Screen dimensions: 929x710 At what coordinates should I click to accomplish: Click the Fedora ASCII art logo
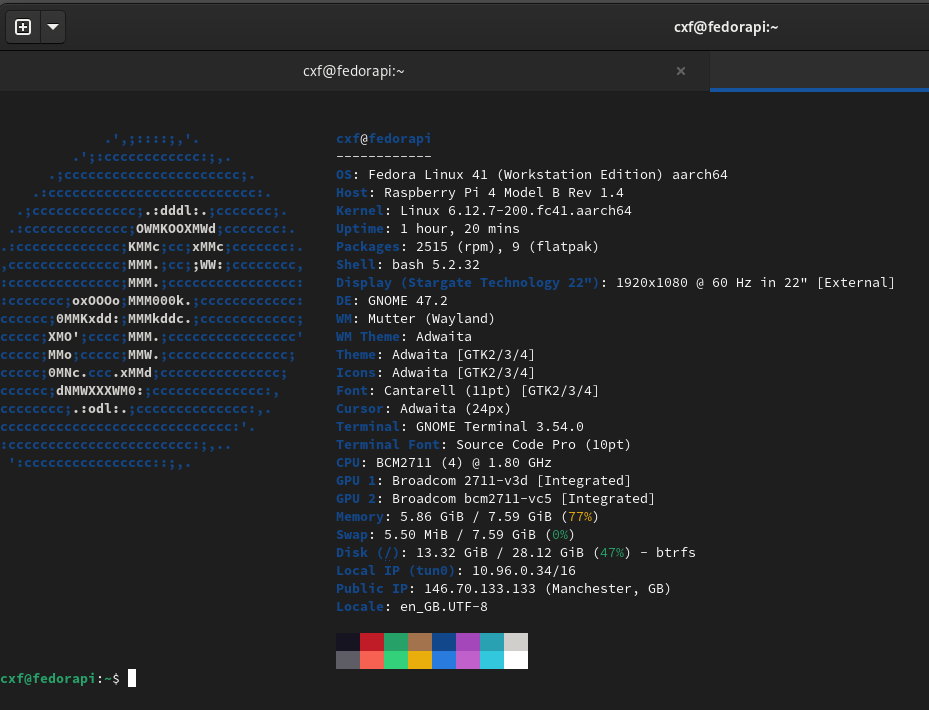(x=152, y=301)
